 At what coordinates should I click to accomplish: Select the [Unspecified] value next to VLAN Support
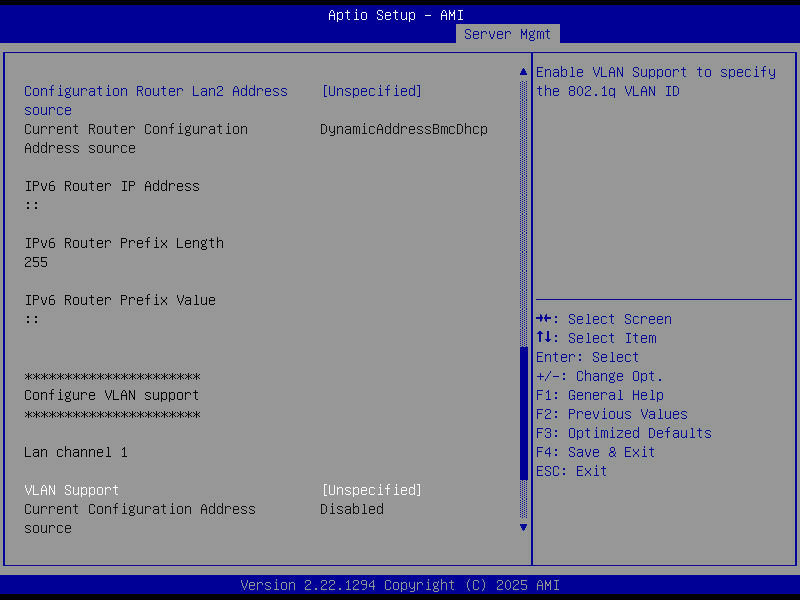click(x=371, y=490)
